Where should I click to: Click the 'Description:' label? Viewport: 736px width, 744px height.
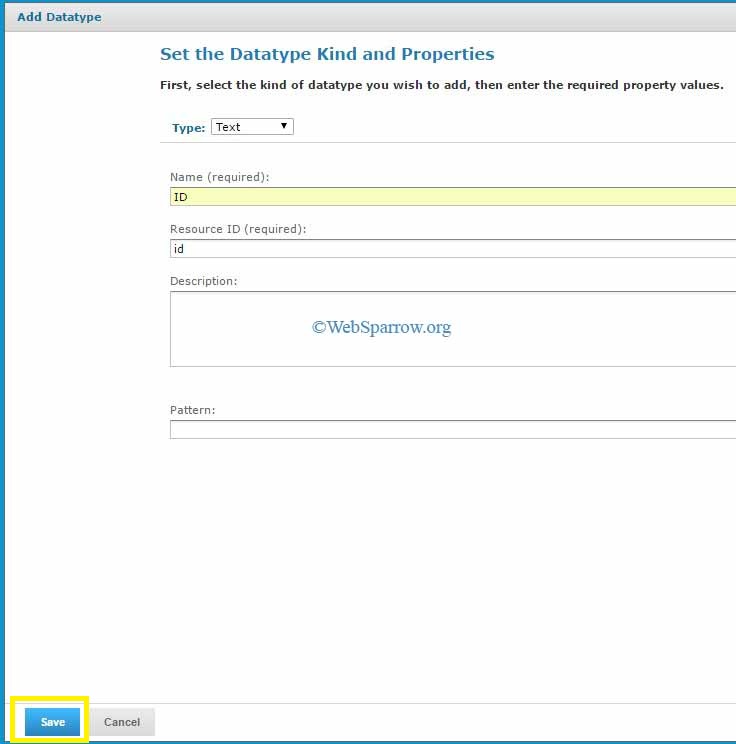tap(204, 281)
